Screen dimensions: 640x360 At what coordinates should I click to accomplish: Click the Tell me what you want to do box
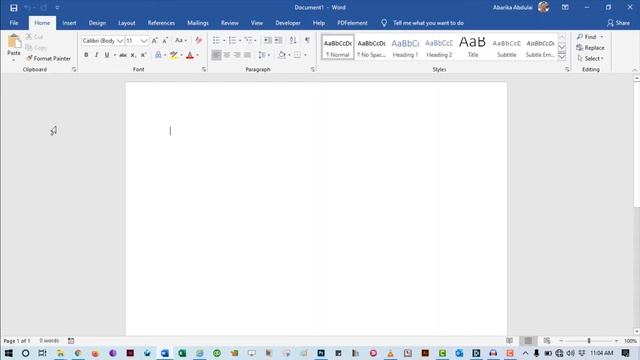point(428,23)
